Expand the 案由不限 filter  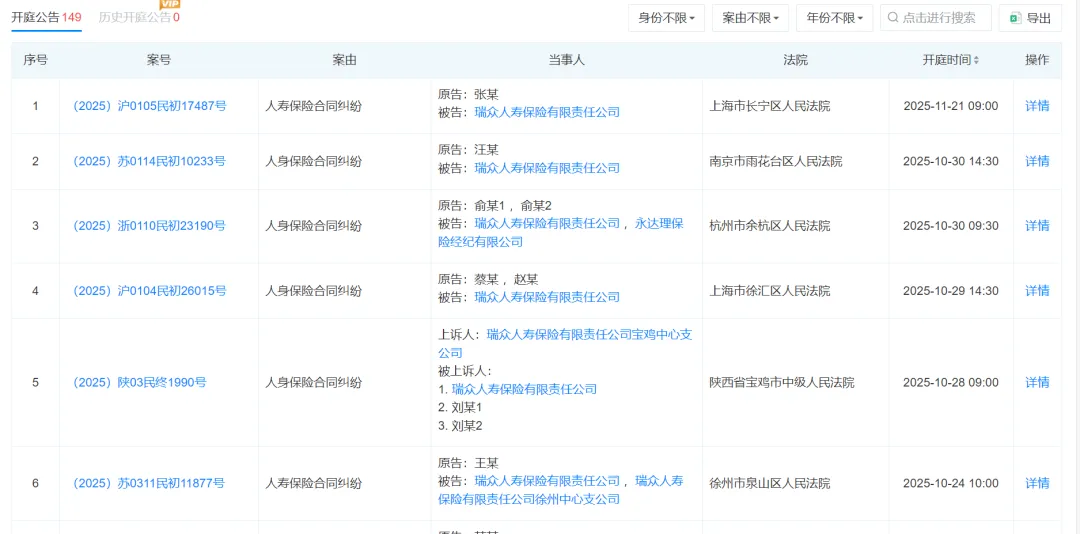coord(751,18)
